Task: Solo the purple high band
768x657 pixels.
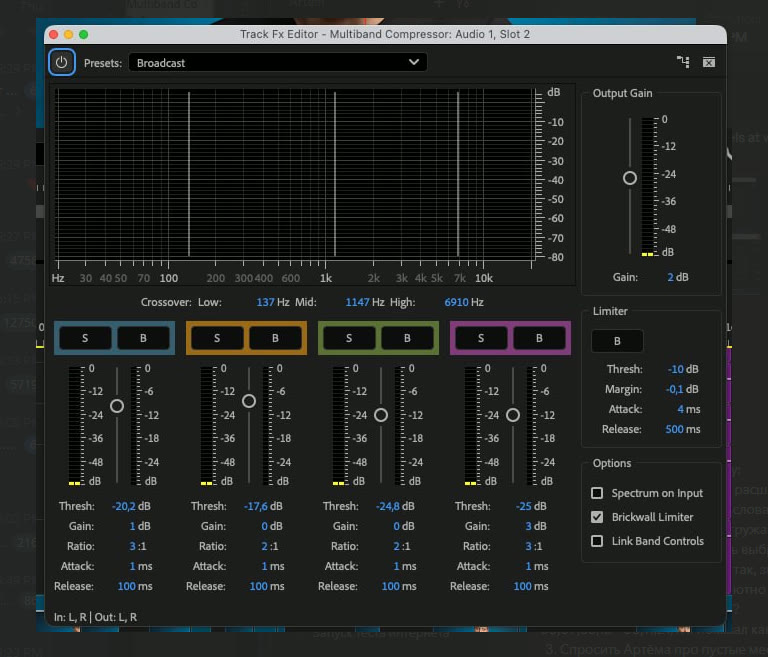Action: [481, 338]
